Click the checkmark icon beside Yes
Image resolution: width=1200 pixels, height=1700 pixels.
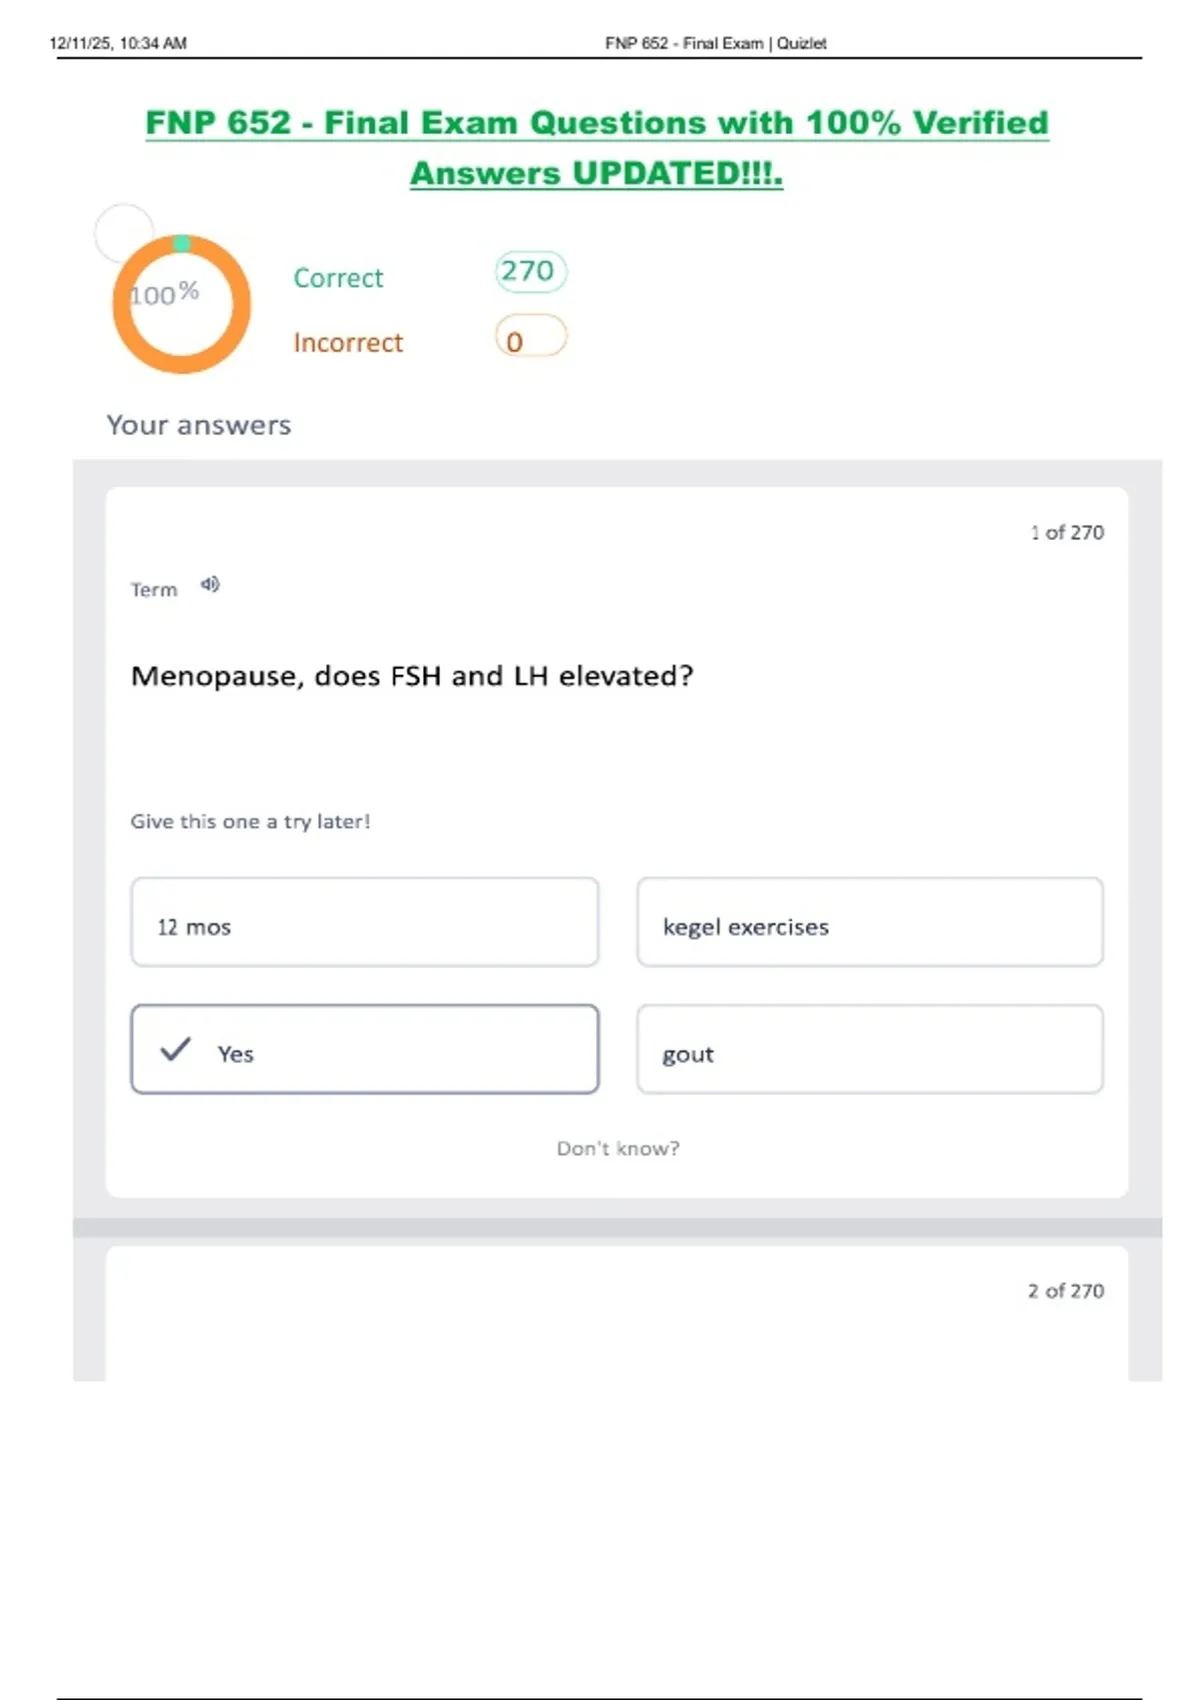pyautogui.click(x=175, y=1050)
